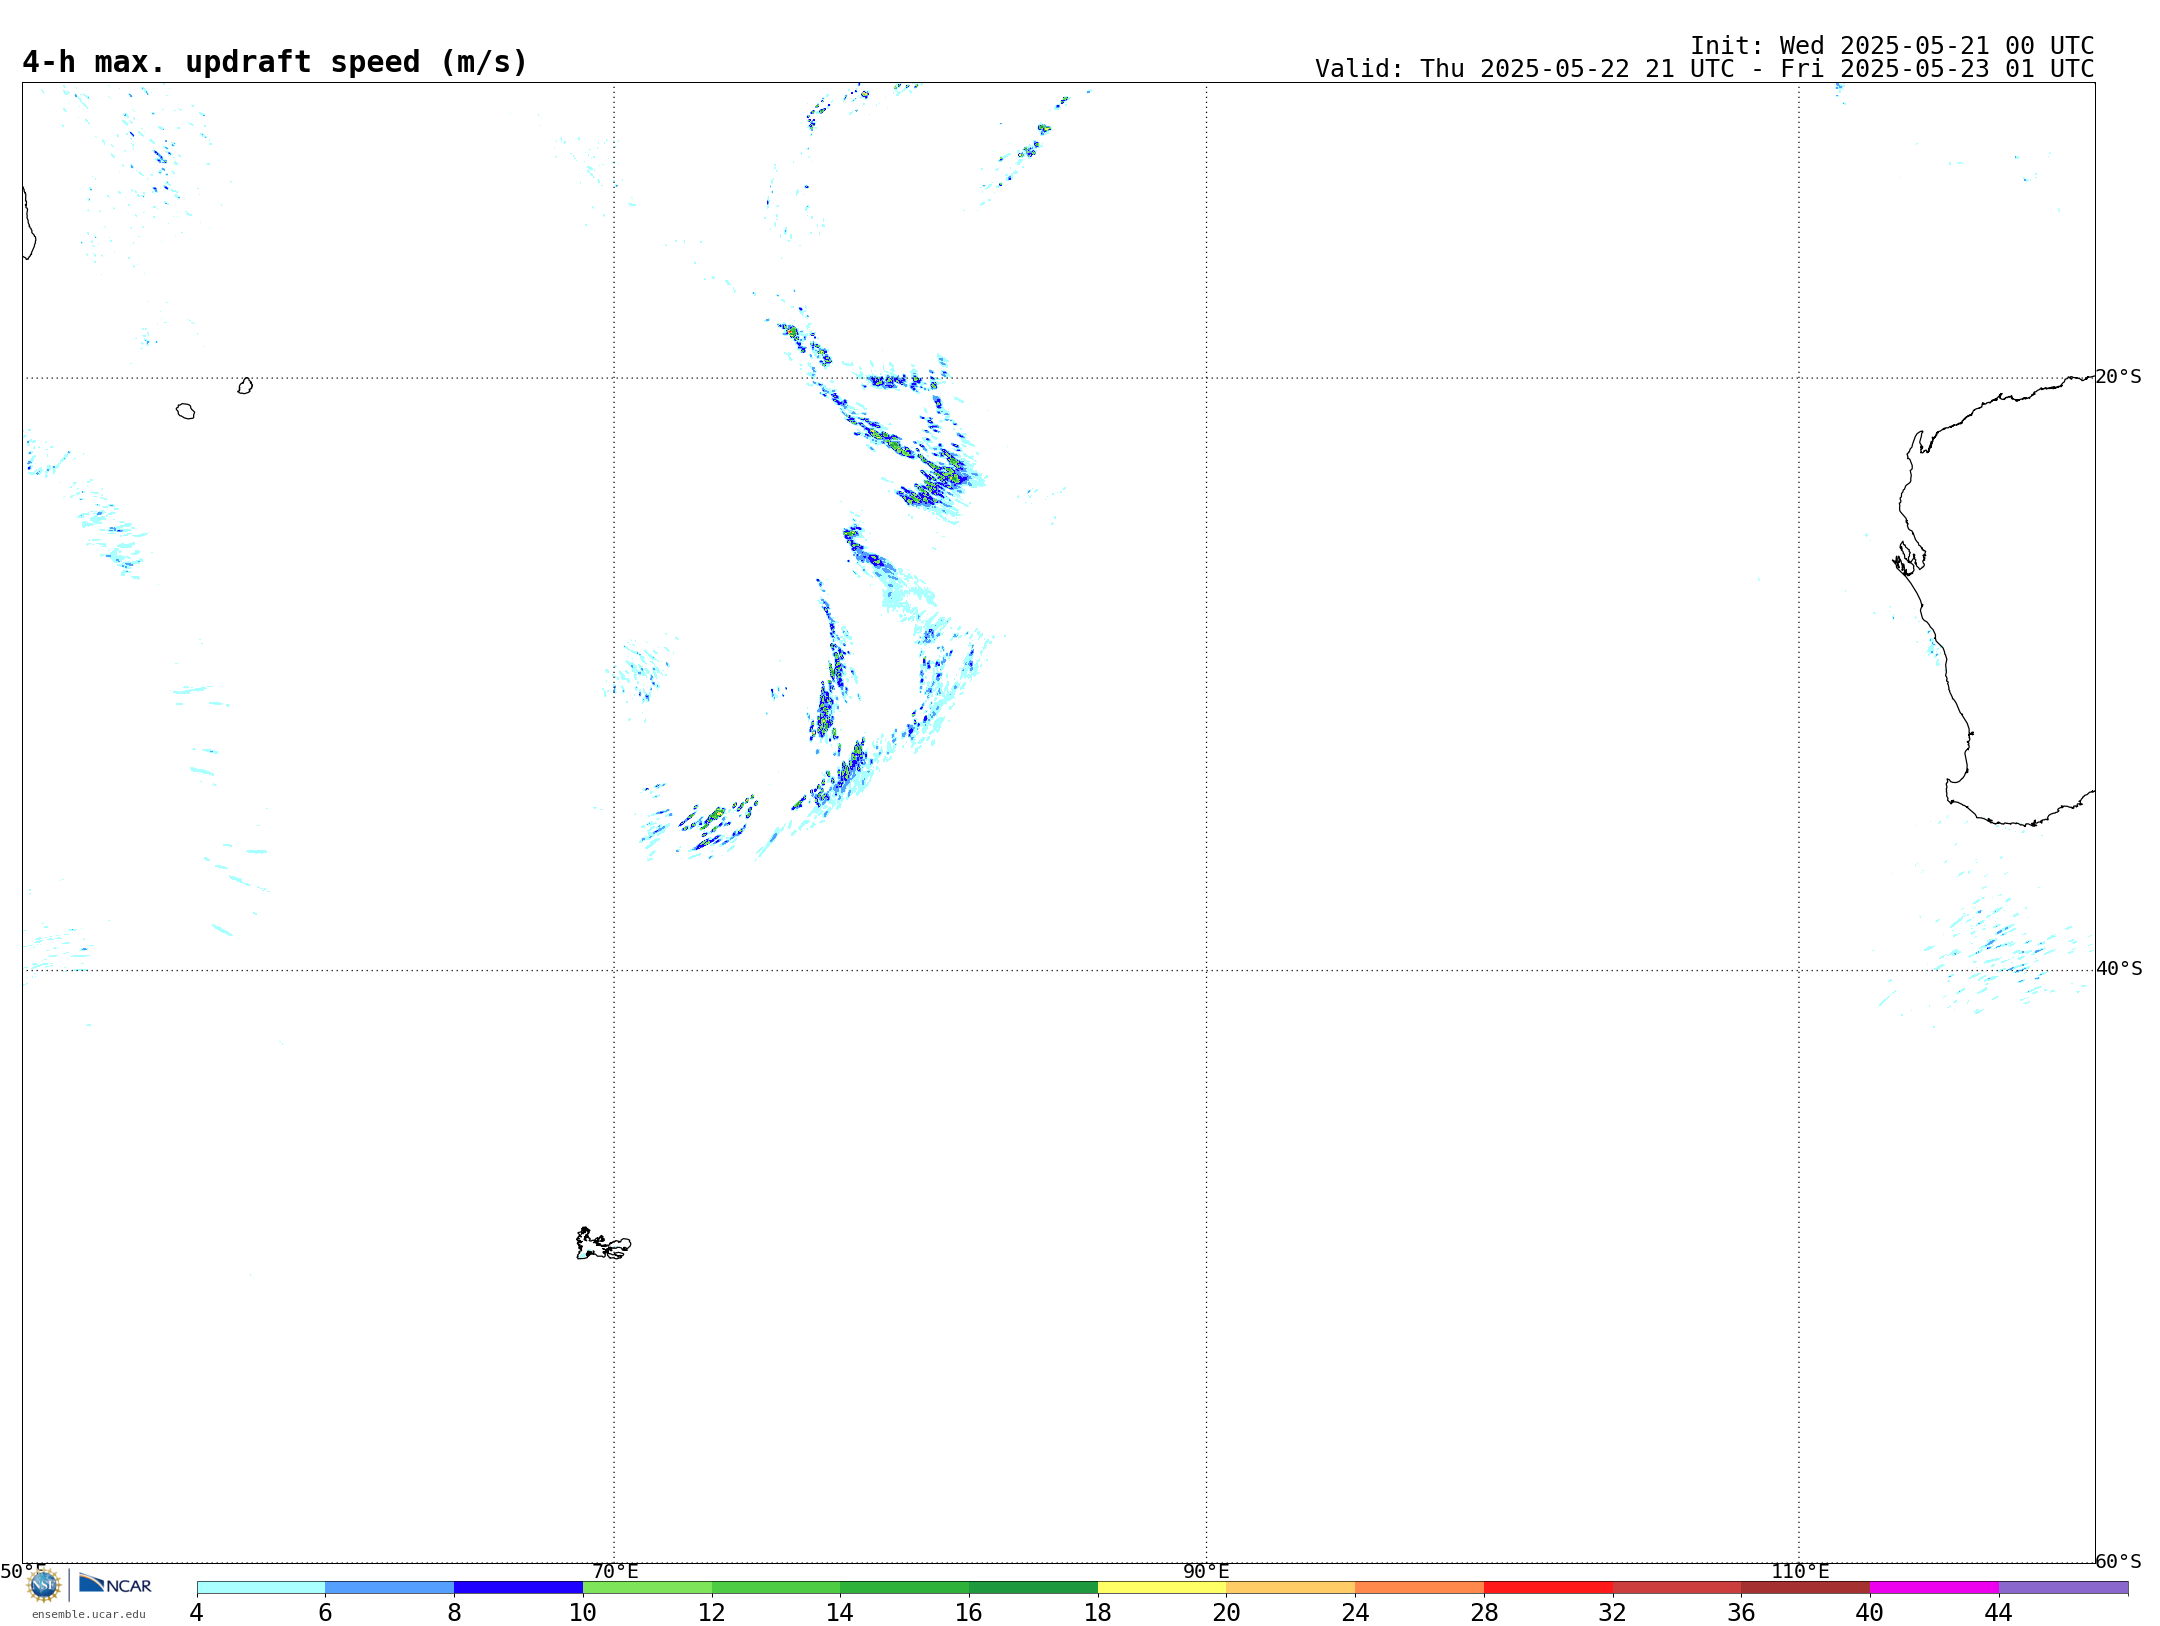Click the 90°E longitude label
Screen dimensions: 2160x1626
coord(1206,1572)
